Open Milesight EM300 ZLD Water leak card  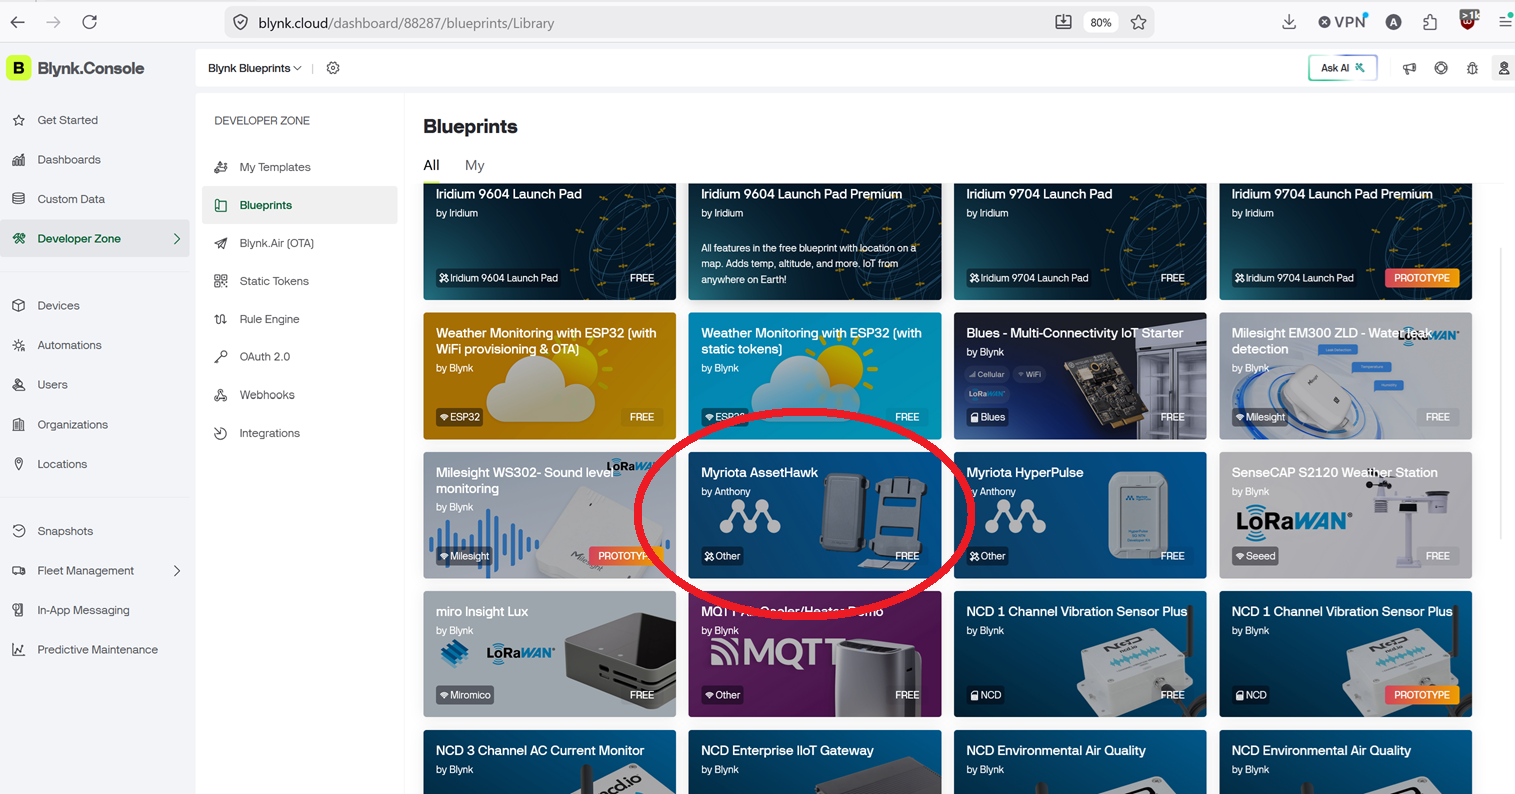click(1345, 376)
